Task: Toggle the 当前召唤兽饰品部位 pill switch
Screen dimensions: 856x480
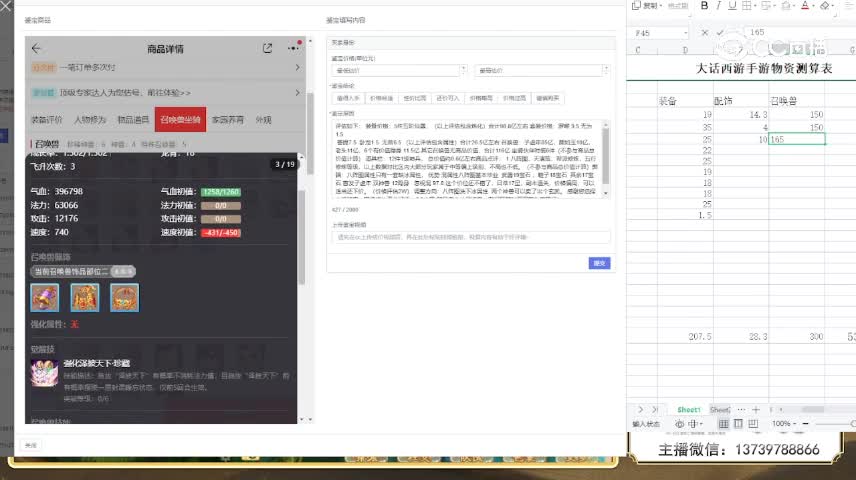Action: click(123, 271)
